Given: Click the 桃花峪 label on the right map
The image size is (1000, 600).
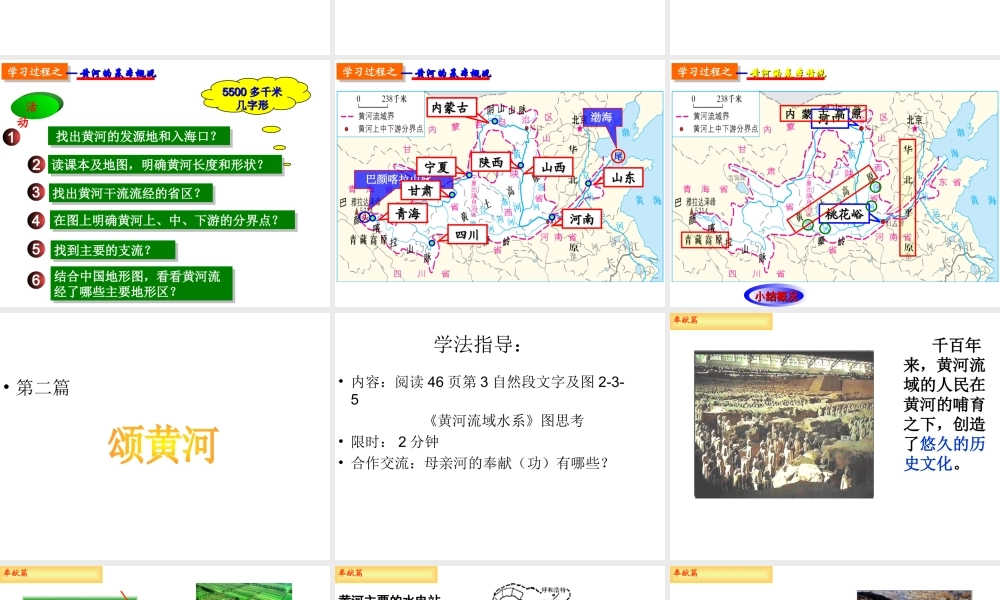Looking at the screenshot, I should point(844,214).
